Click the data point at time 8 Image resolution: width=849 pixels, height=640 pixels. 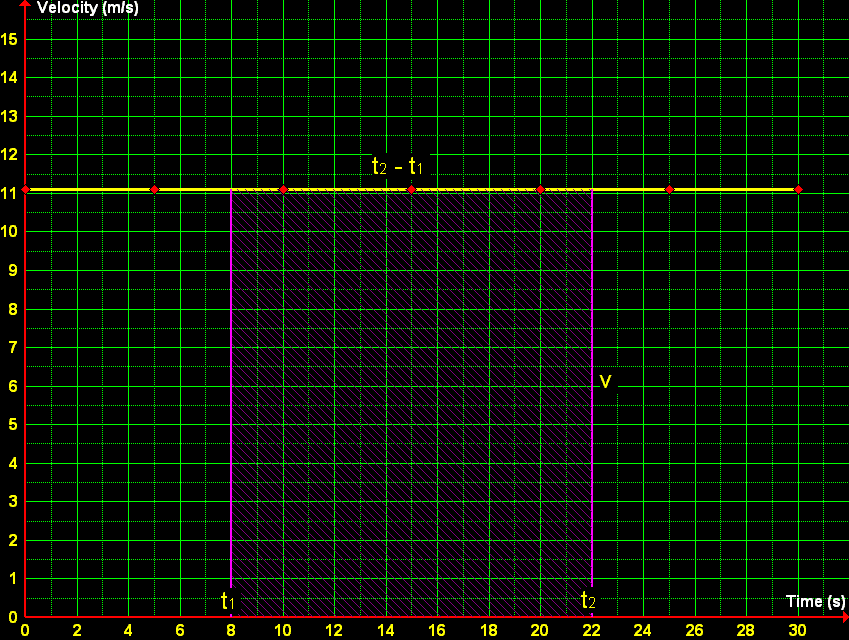(x=229, y=188)
